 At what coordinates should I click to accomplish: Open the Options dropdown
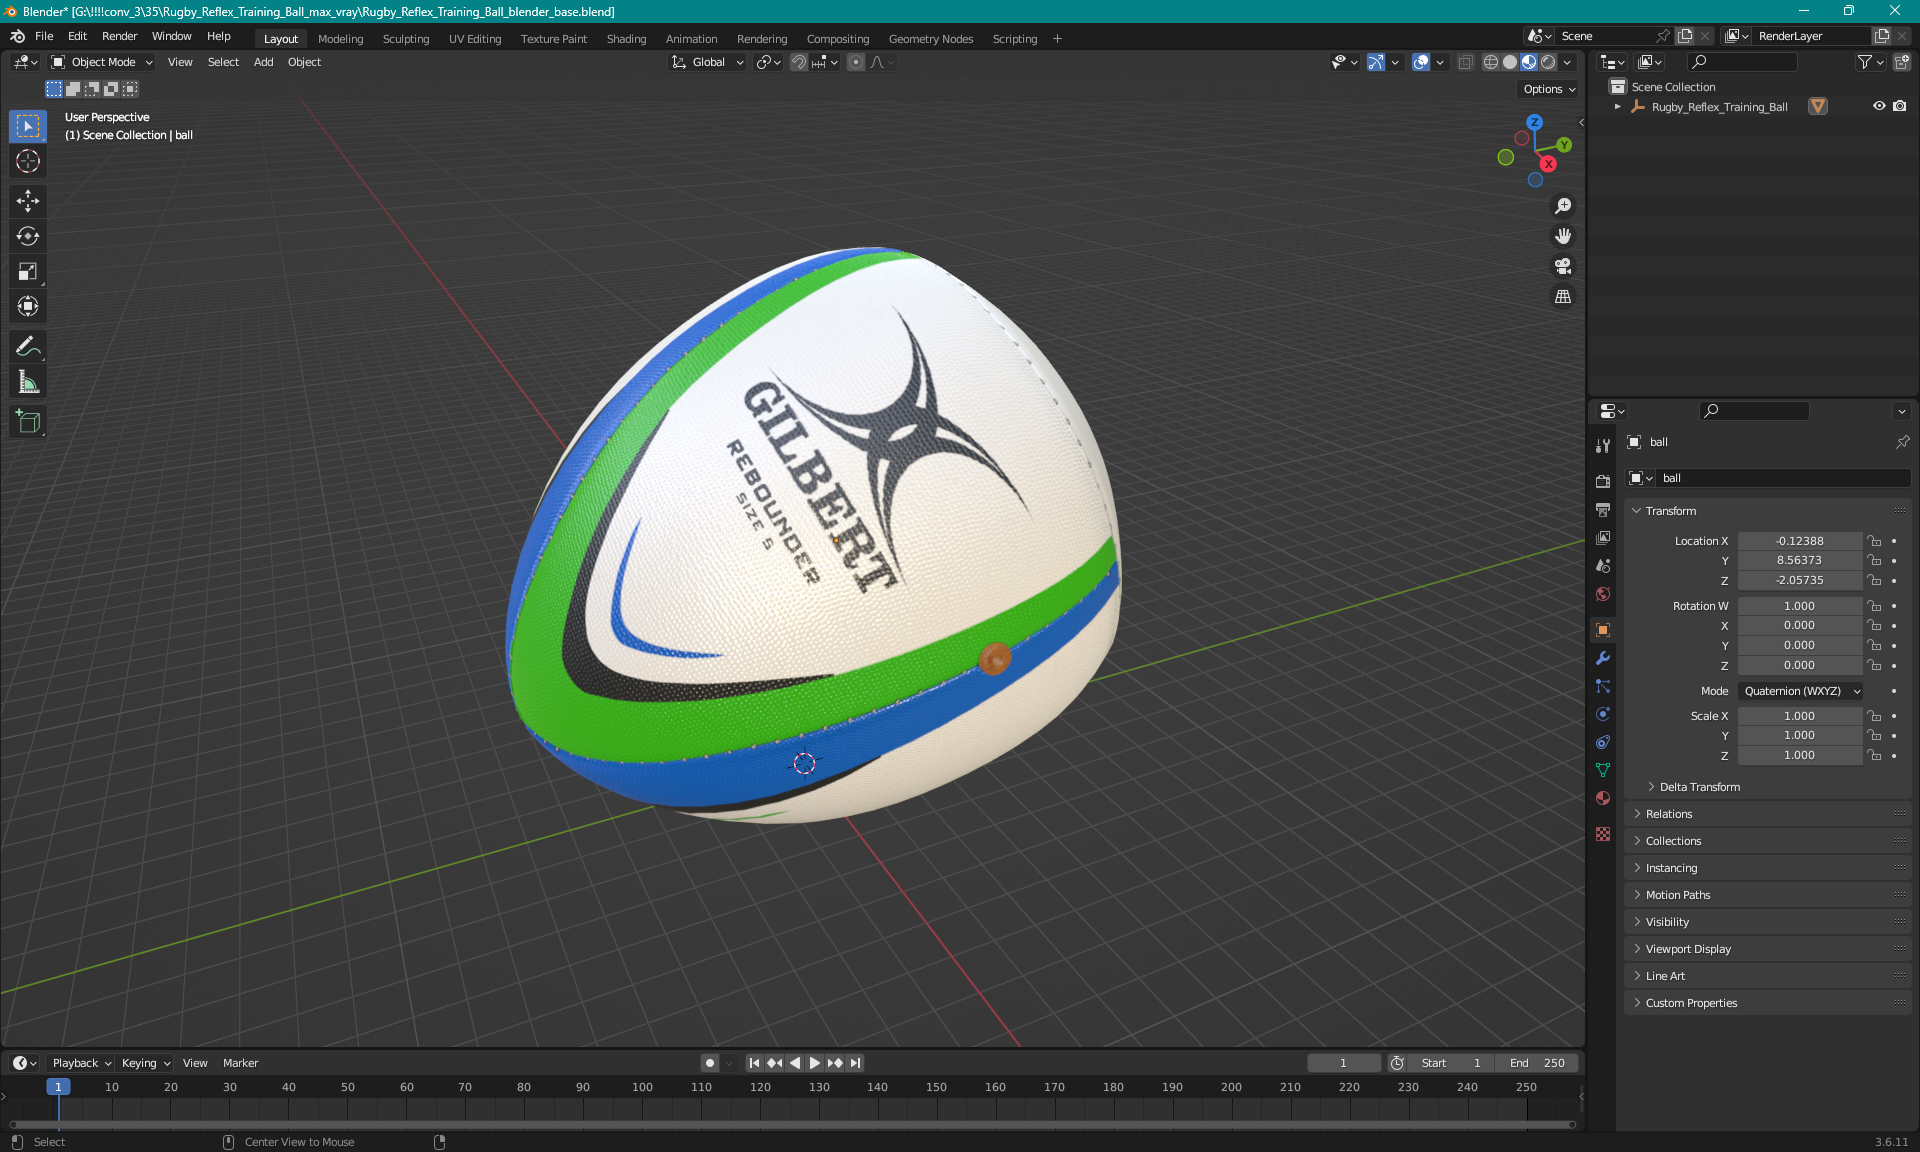coord(1548,89)
